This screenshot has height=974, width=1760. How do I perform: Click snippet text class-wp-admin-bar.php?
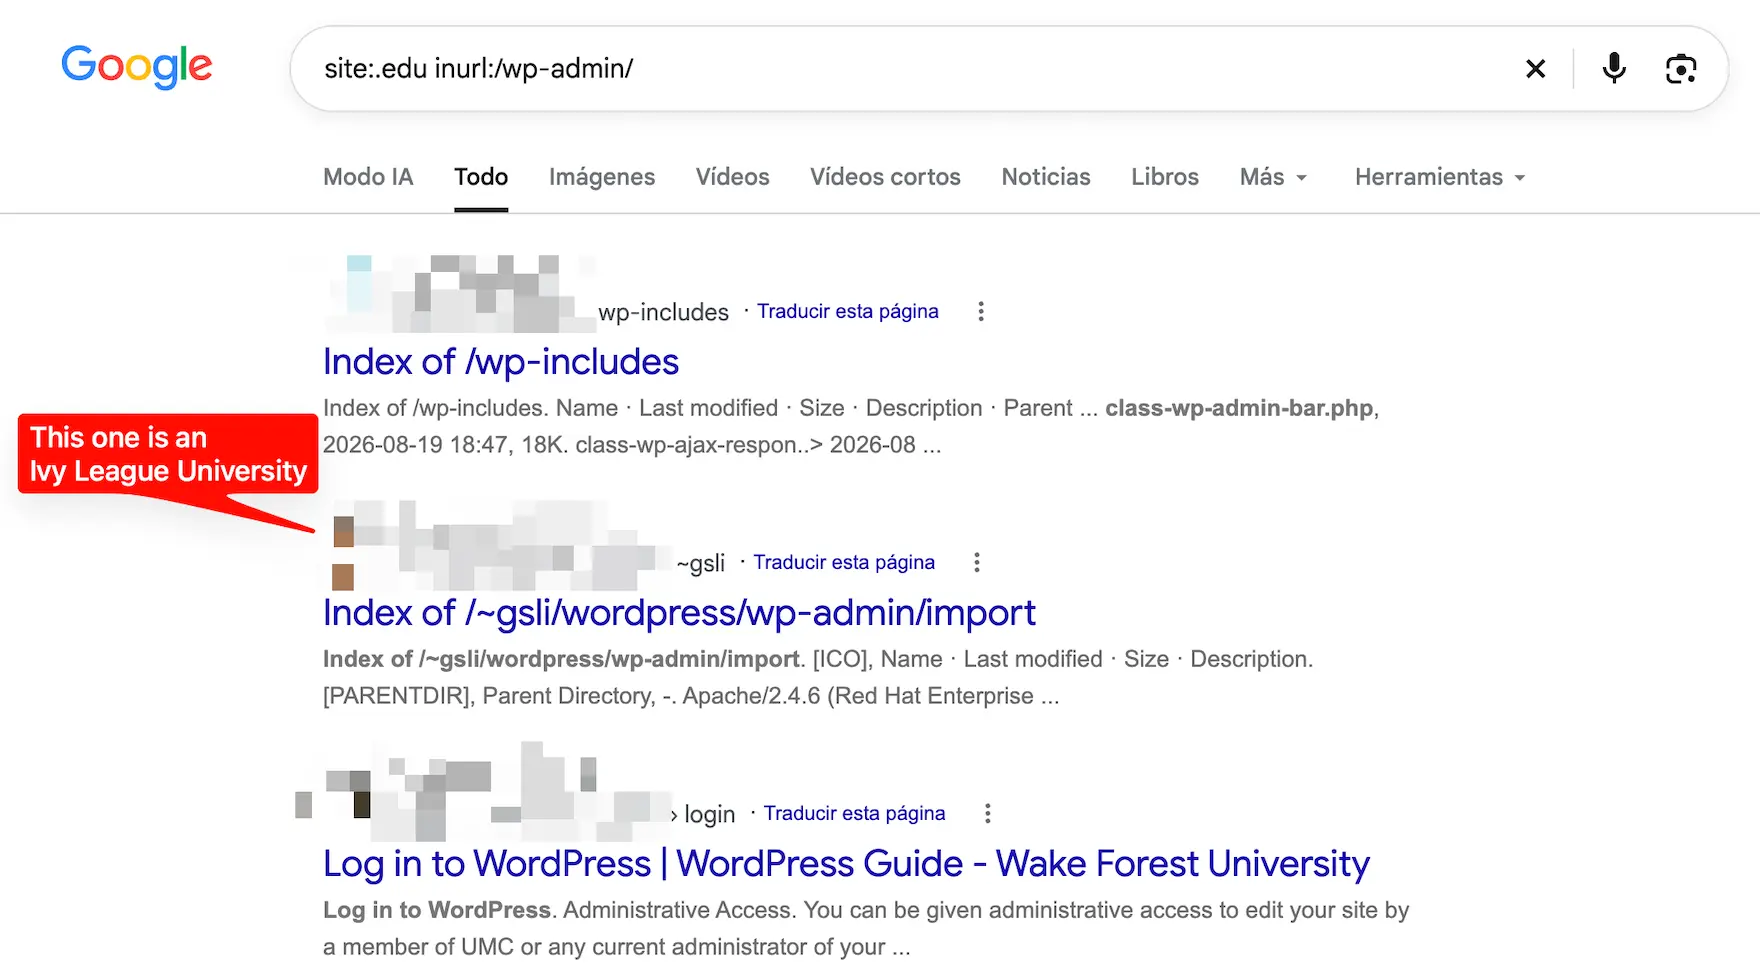tap(1239, 408)
